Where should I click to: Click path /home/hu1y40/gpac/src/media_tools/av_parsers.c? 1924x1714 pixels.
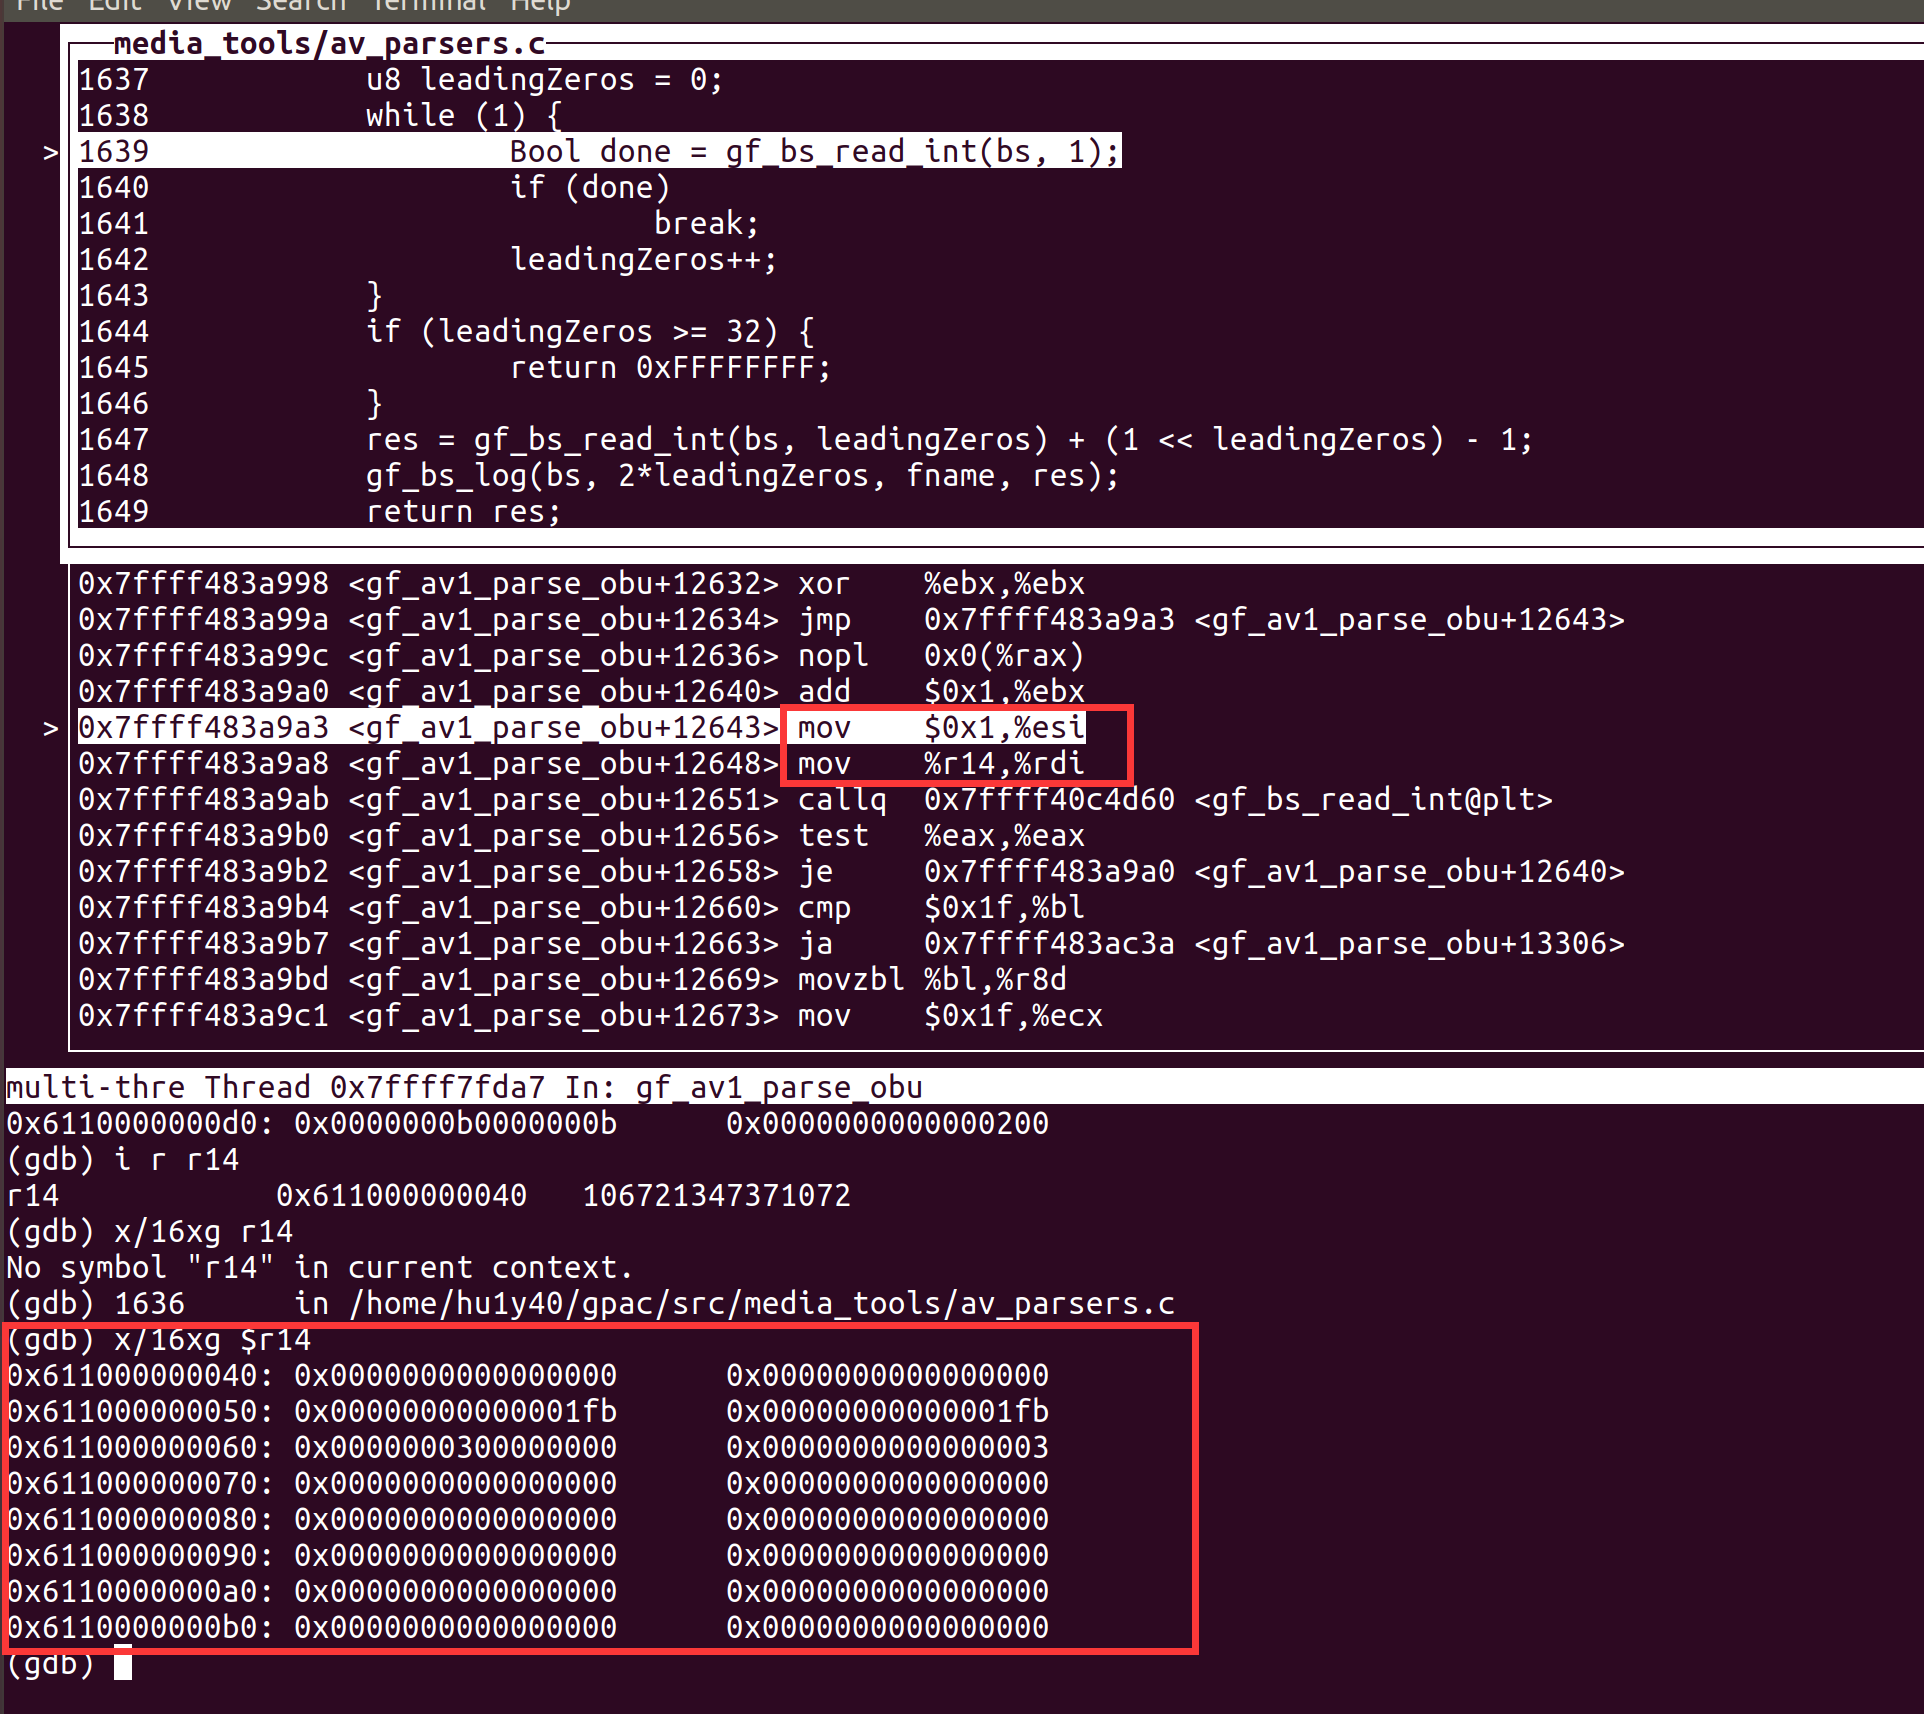tap(761, 1303)
